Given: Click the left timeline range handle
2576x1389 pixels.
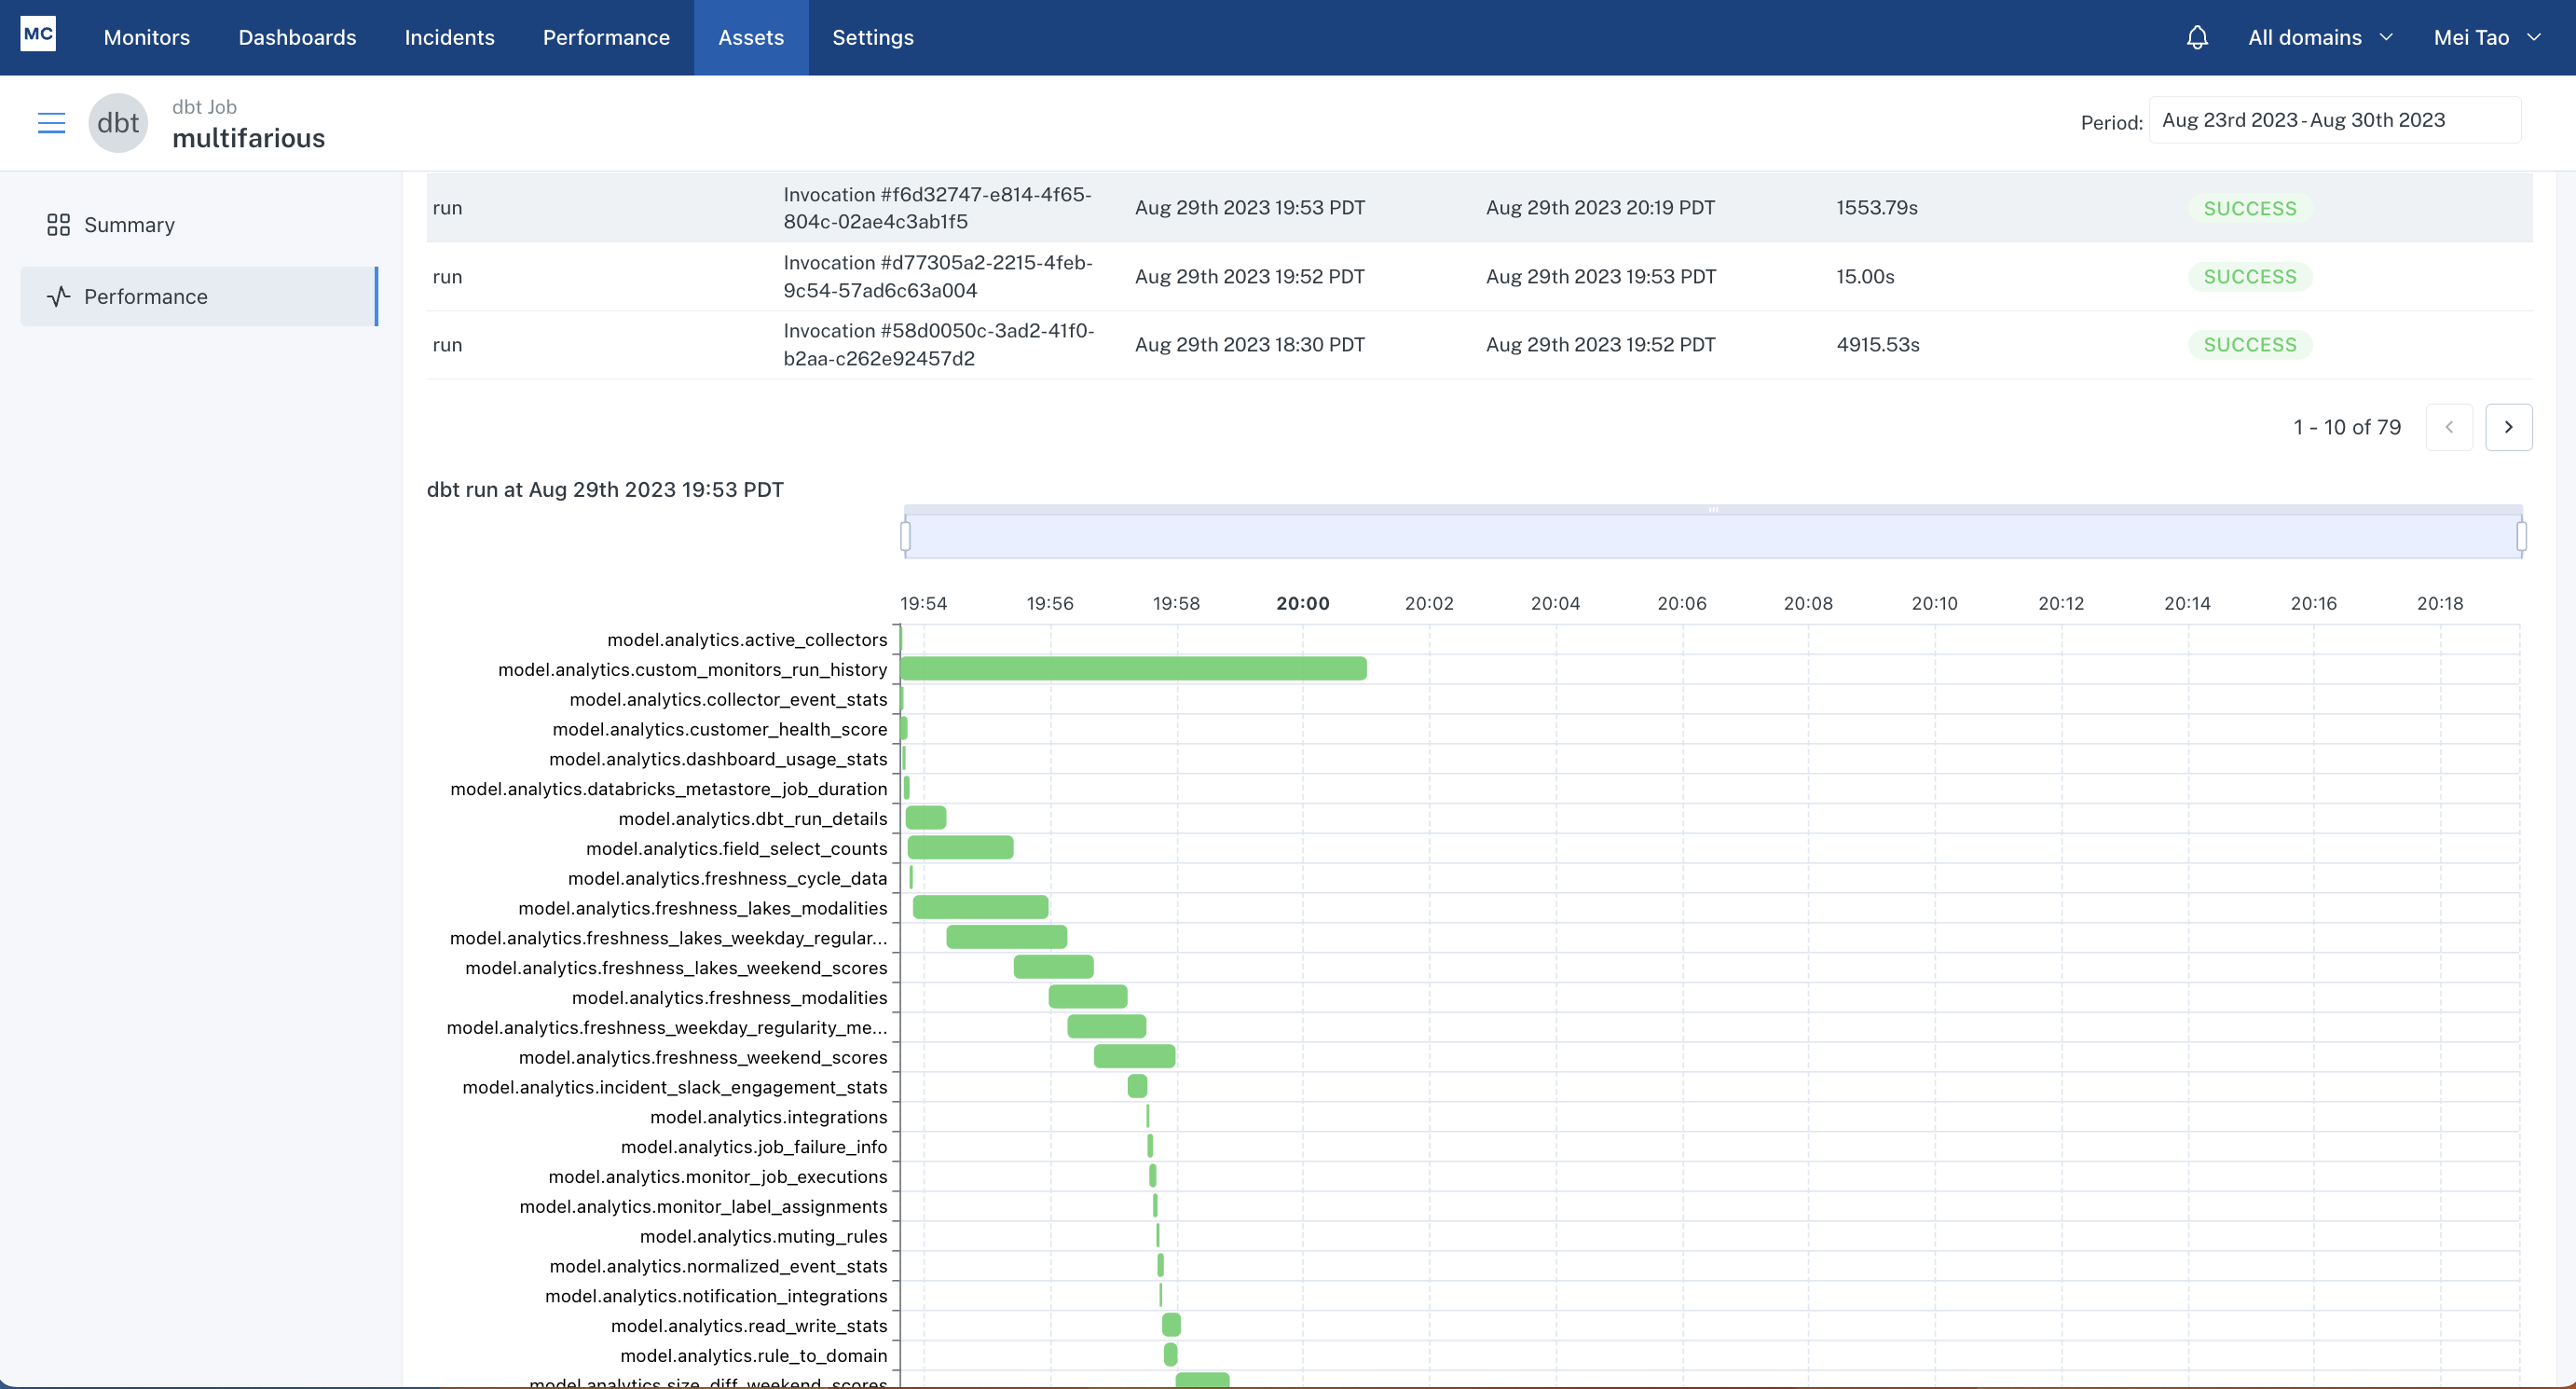Looking at the screenshot, I should tap(905, 536).
